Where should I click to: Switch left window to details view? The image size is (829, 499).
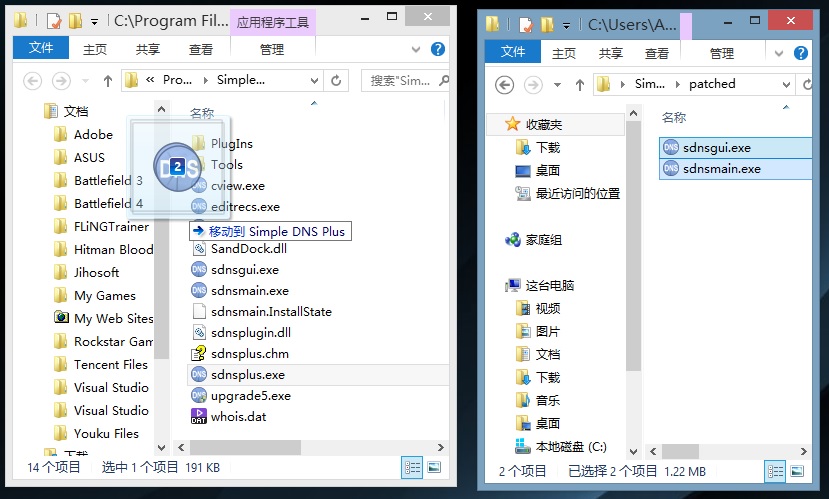click(x=412, y=467)
